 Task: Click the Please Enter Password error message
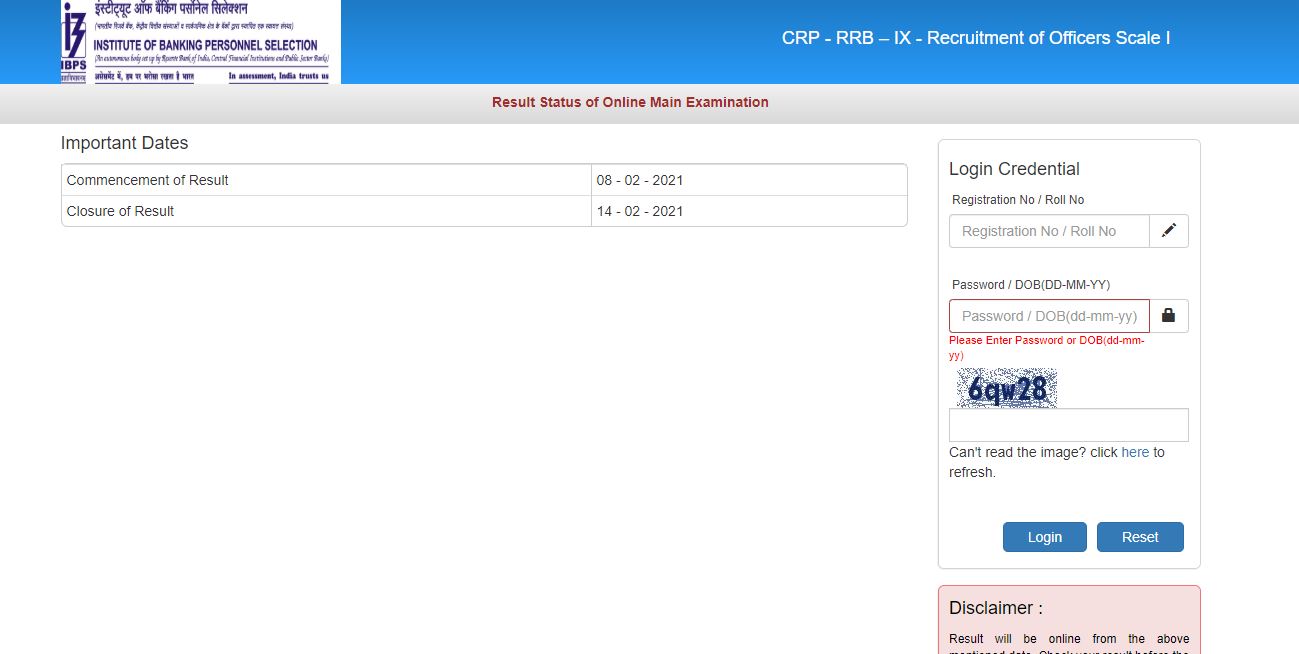pos(1048,347)
